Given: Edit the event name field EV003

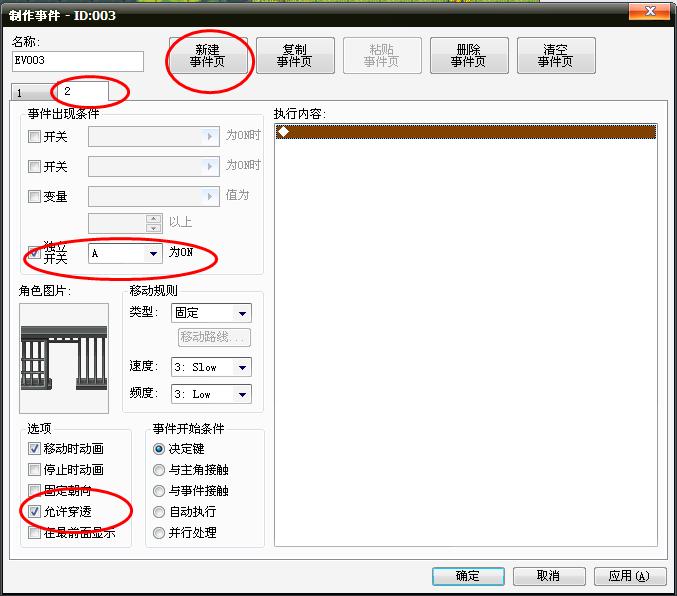Looking at the screenshot, I should tap(78, 61).
